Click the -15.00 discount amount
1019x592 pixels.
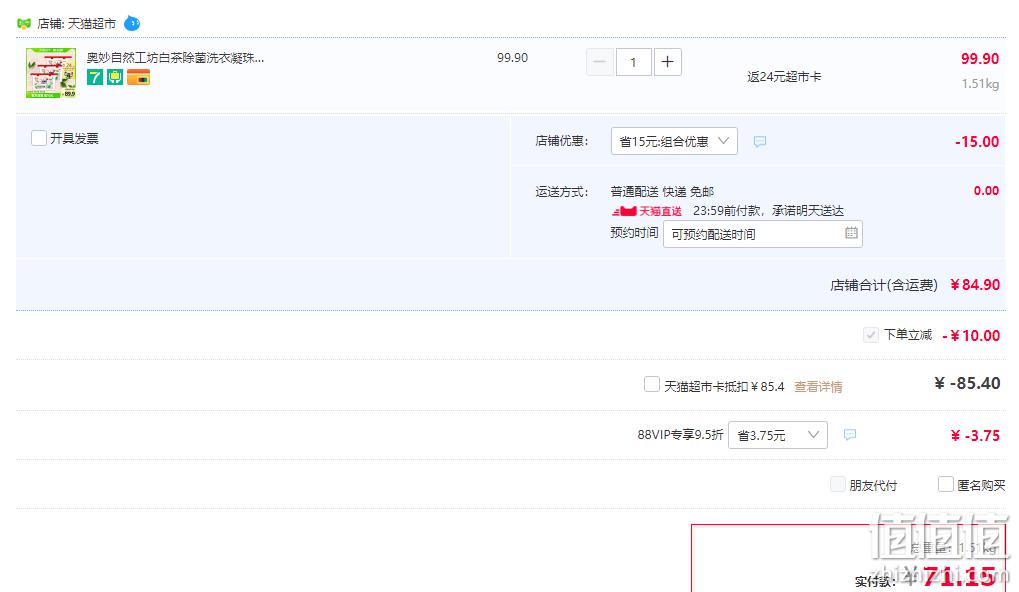coord(977,142)
